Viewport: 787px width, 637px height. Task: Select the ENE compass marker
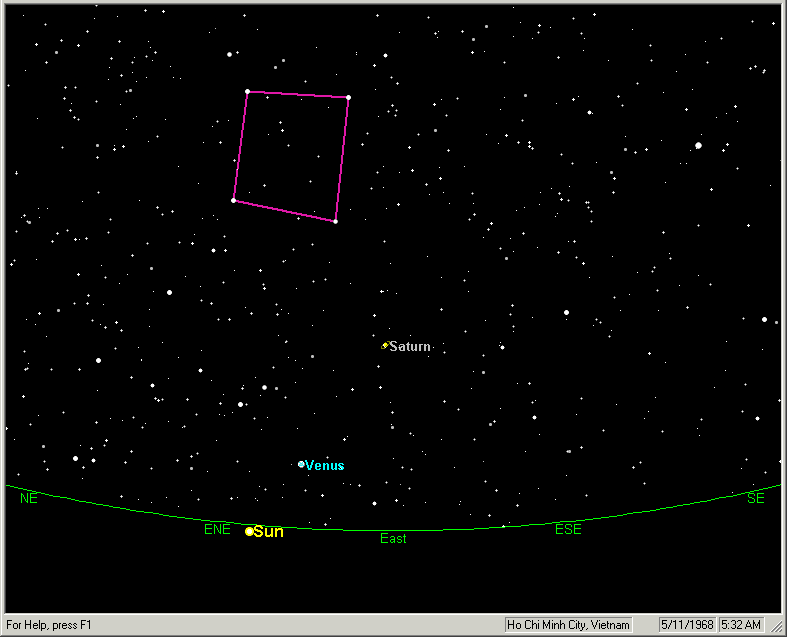(x=217, y=530)
